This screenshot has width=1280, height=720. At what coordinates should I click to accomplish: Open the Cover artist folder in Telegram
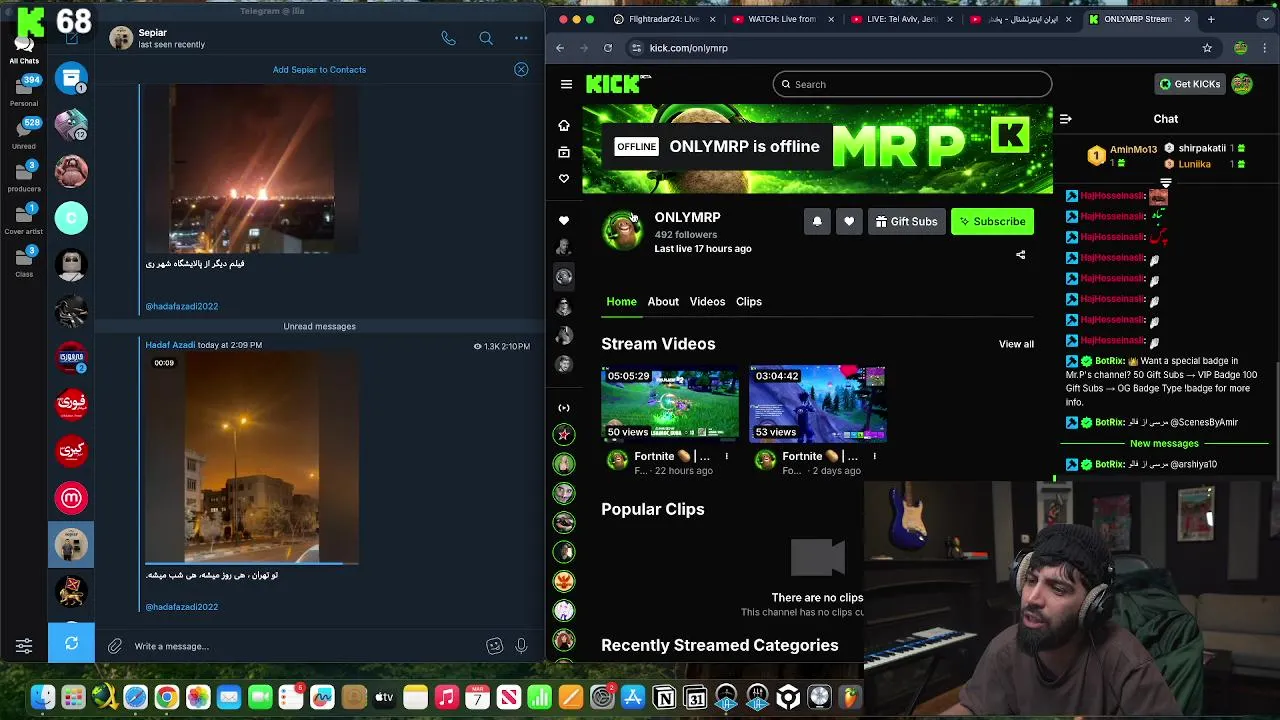[x=24, y=218]
